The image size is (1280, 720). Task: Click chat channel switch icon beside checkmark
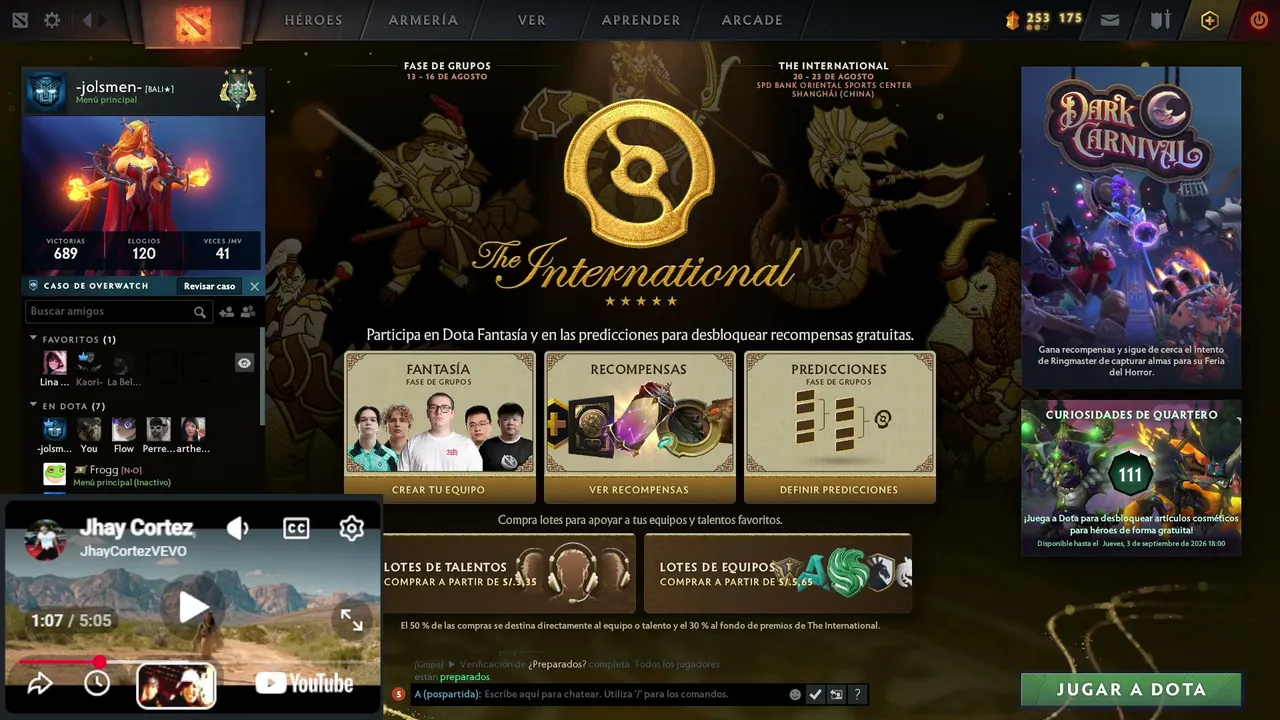click(836, 694)
